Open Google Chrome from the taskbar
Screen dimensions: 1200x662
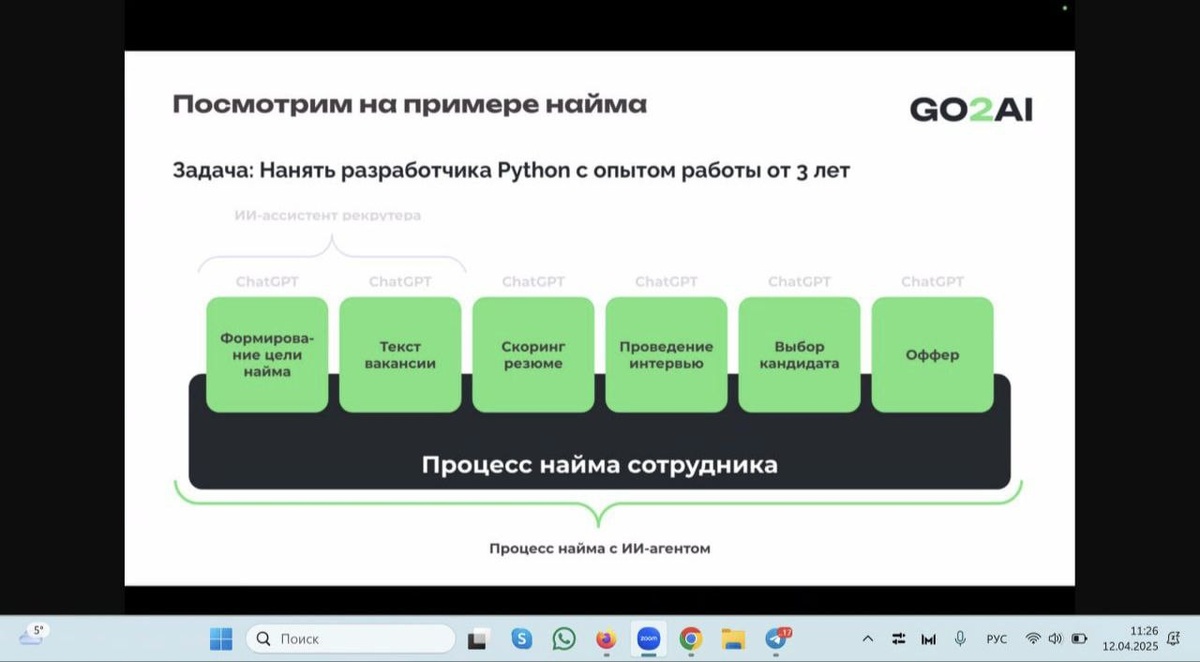(x=690, y=638)
